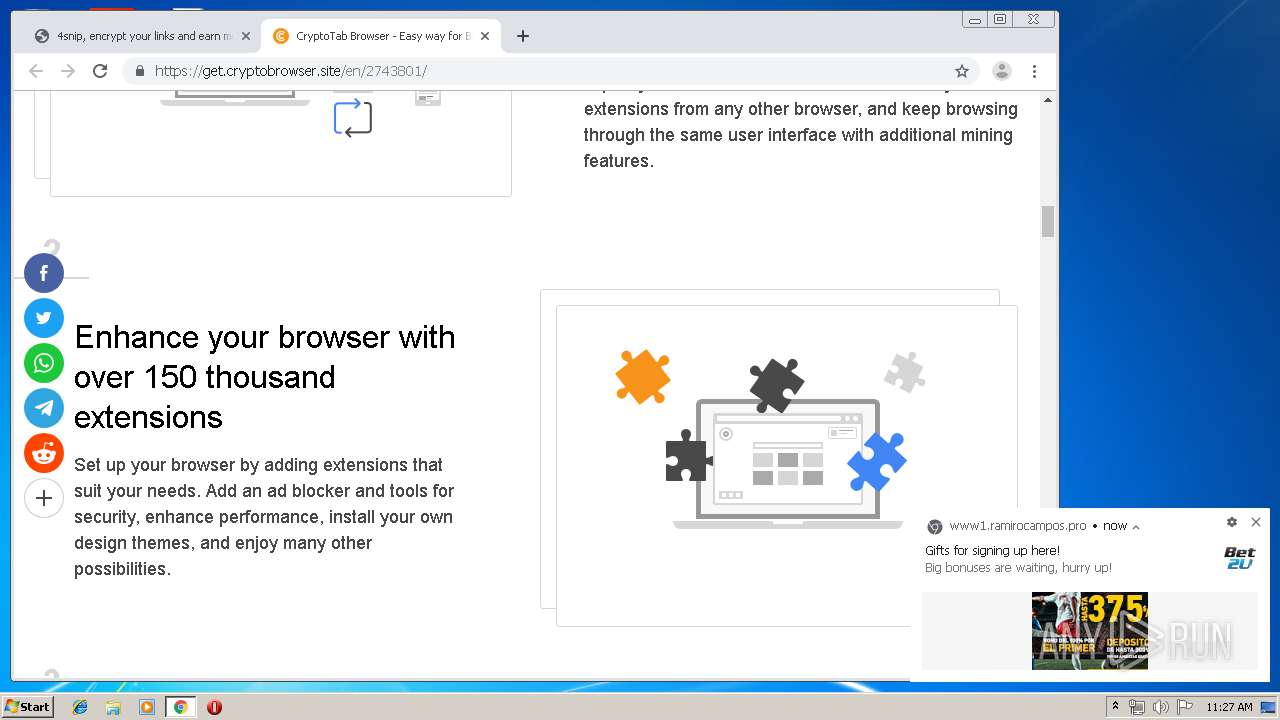The height and width of the screenshot is (720, 1280).
Task: Open the Opera icon in taskbar
Action: 214,707
